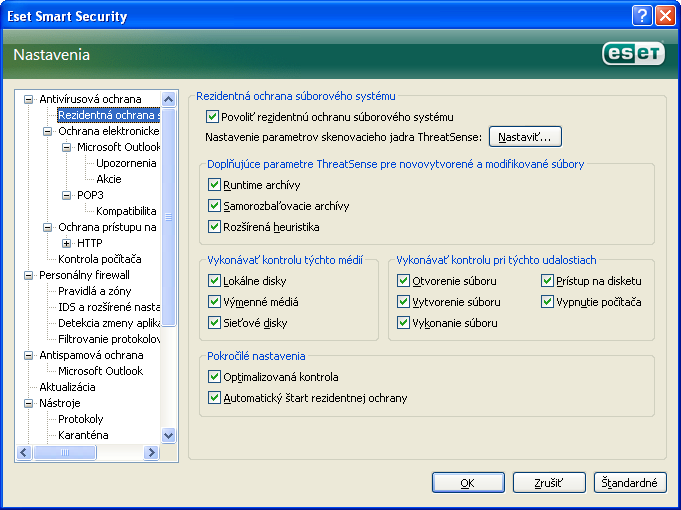Toggle Vypnutie počítača checkbox

pos(547,301)
